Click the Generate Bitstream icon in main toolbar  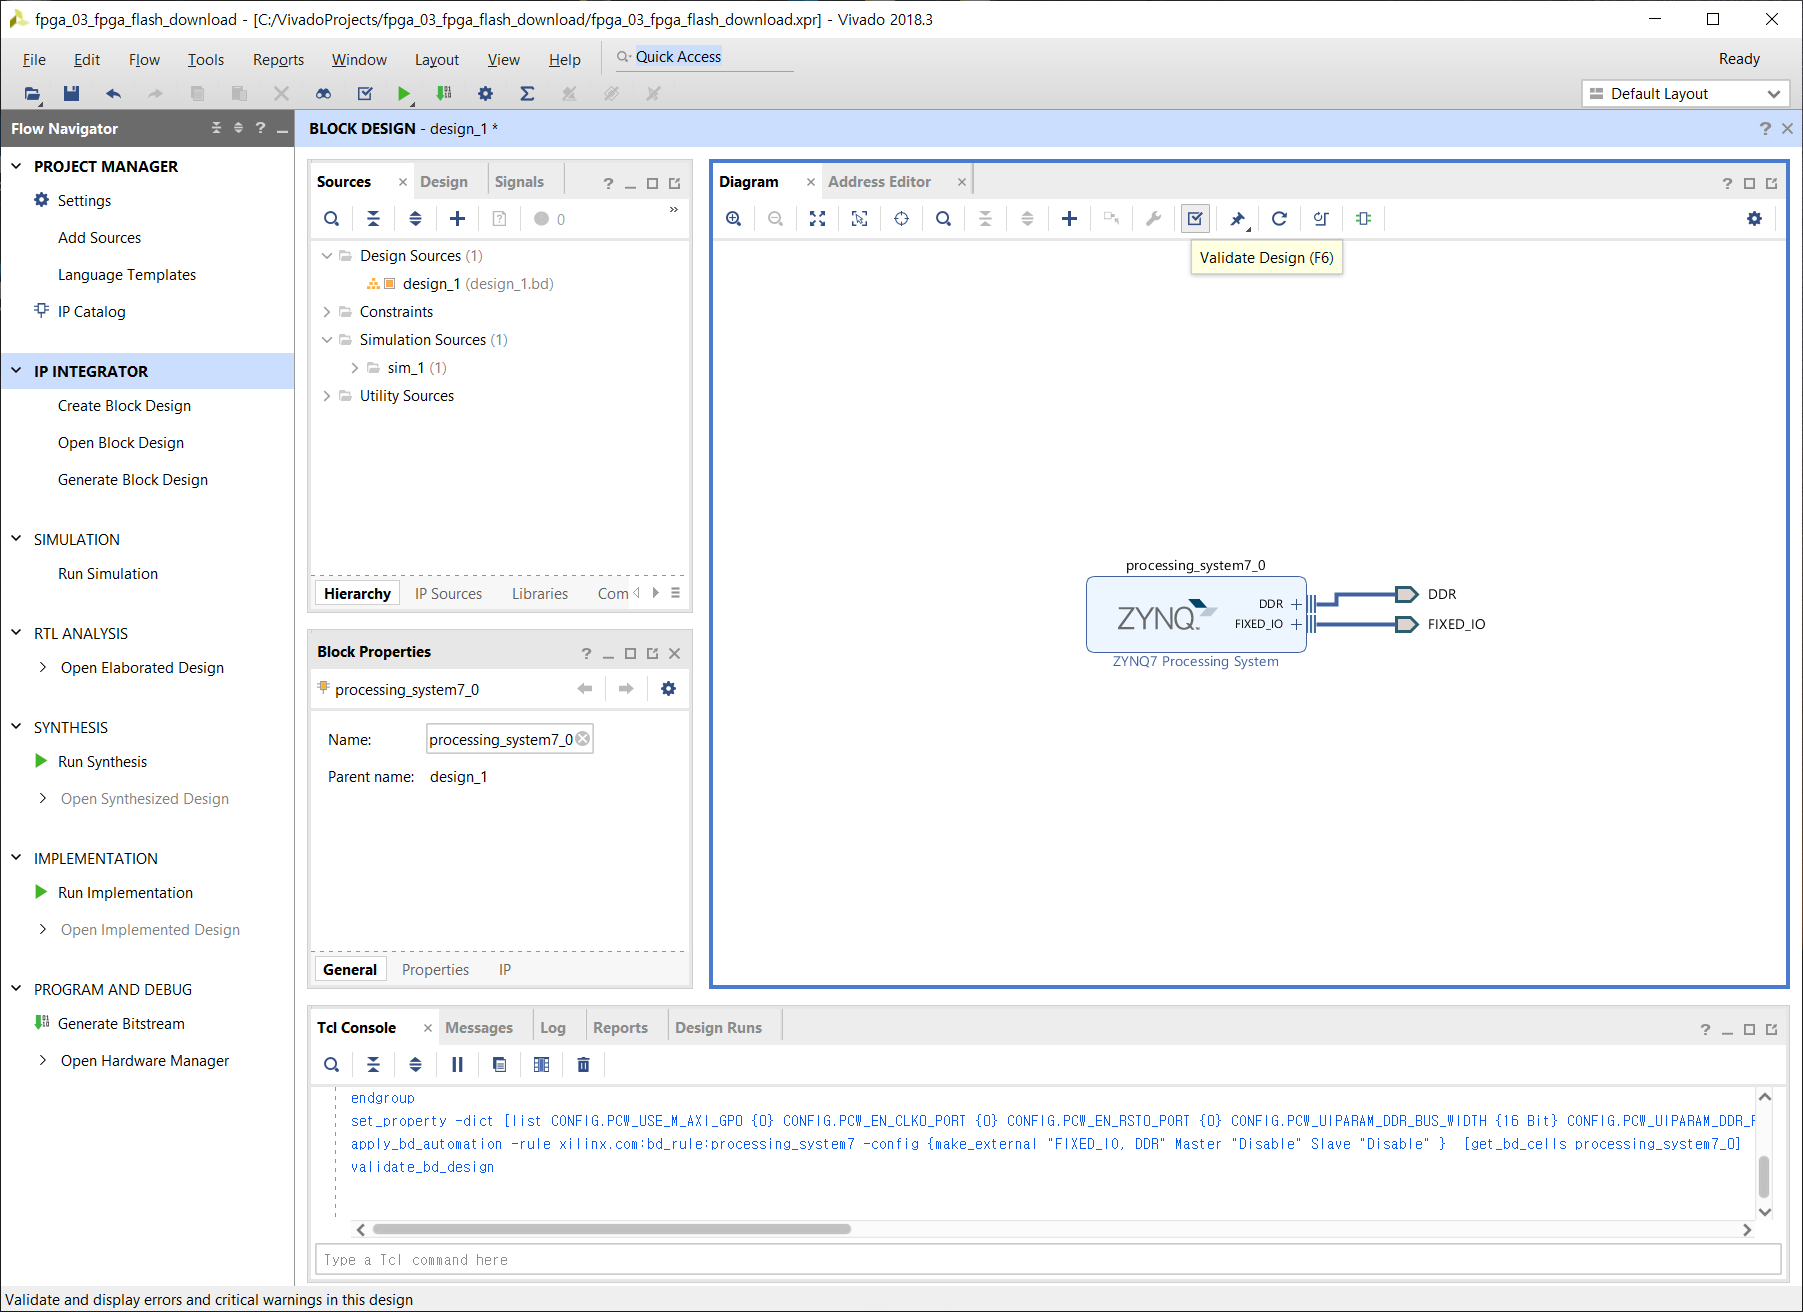444,94
